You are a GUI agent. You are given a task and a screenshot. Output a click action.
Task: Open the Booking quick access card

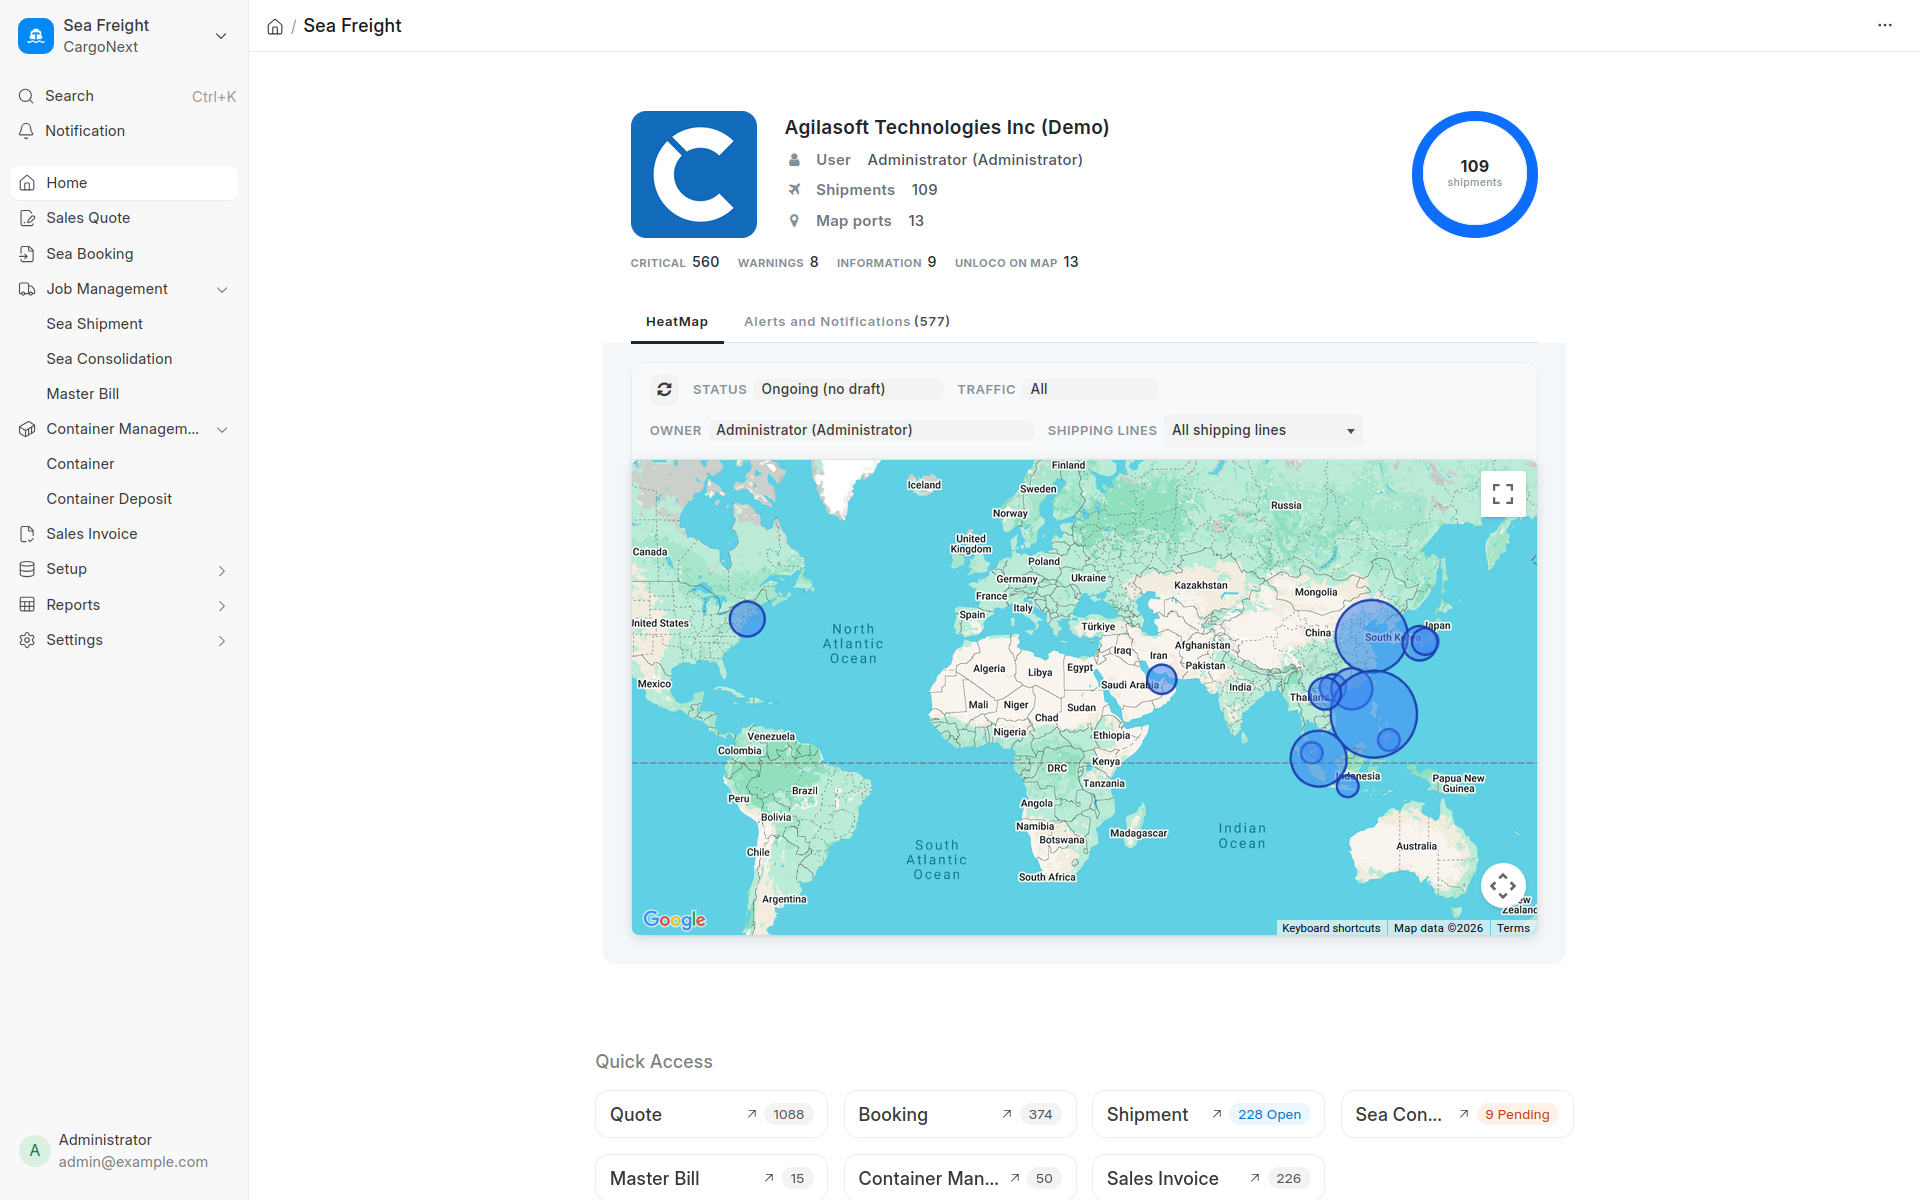pyautogui.click(x=960, y=1114)
